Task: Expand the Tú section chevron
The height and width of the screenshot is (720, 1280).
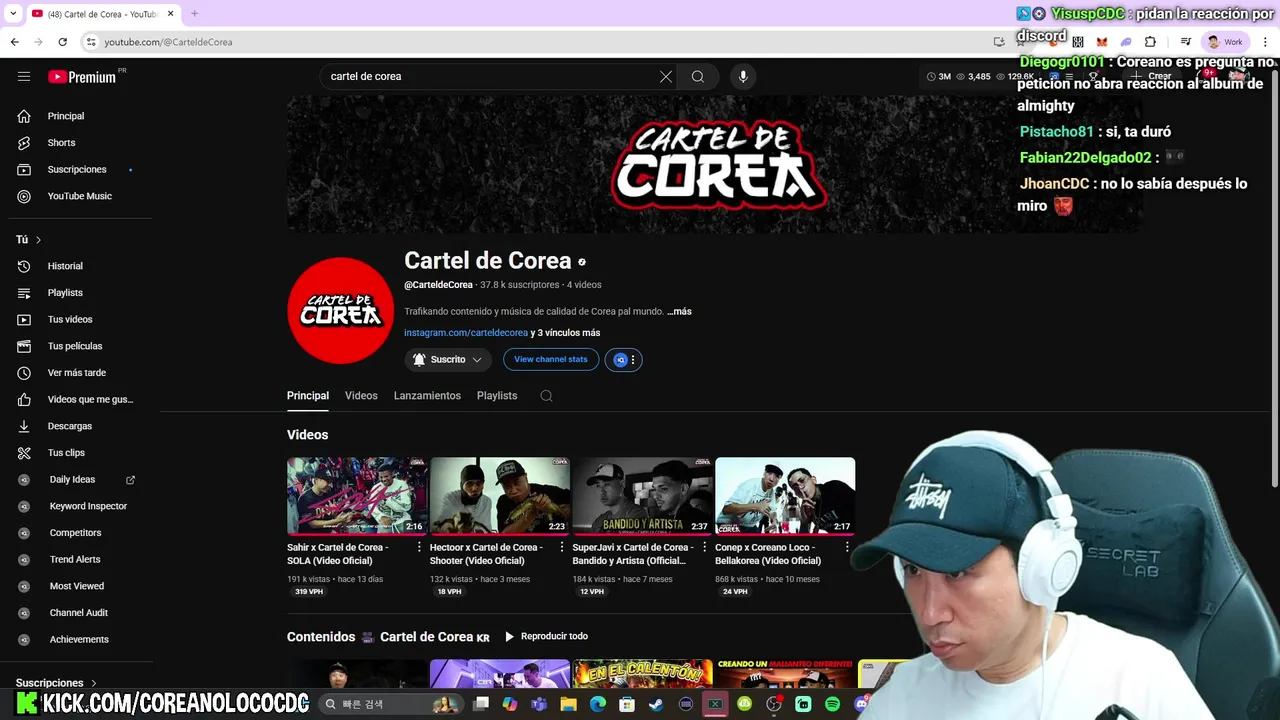Action: [x=38, y=240]
